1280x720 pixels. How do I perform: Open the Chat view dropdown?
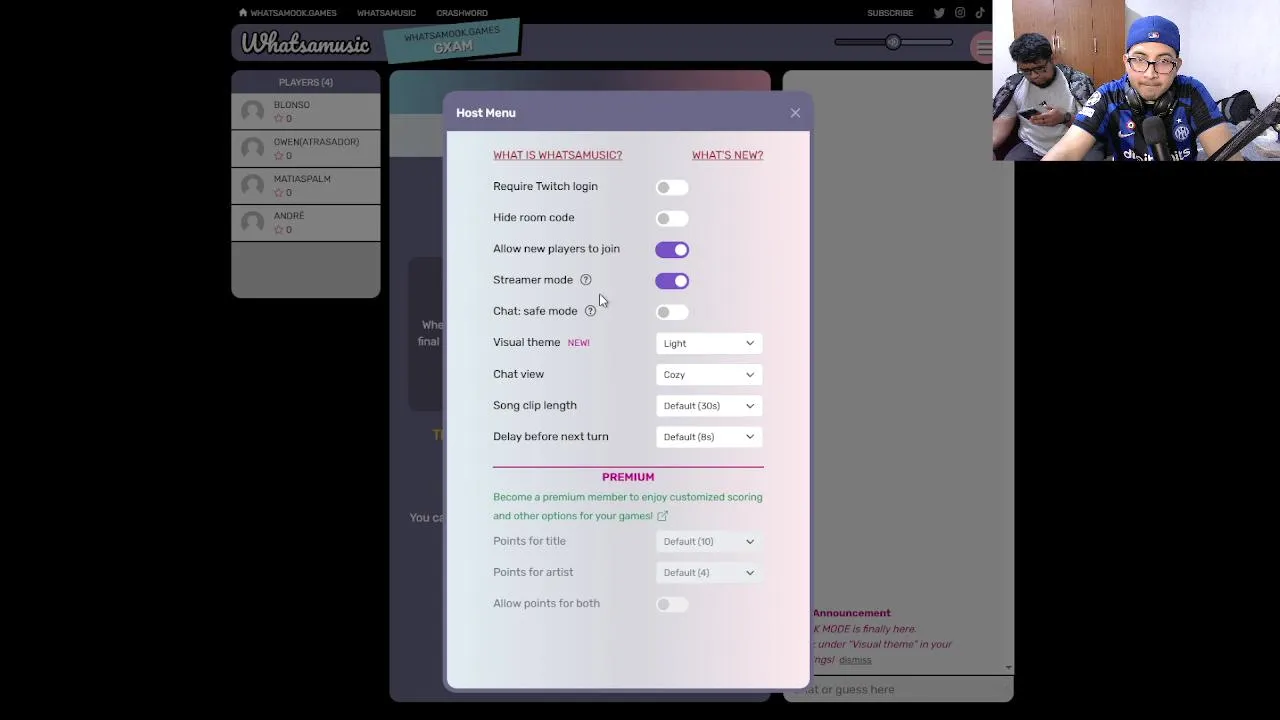(x=709, y=374)
